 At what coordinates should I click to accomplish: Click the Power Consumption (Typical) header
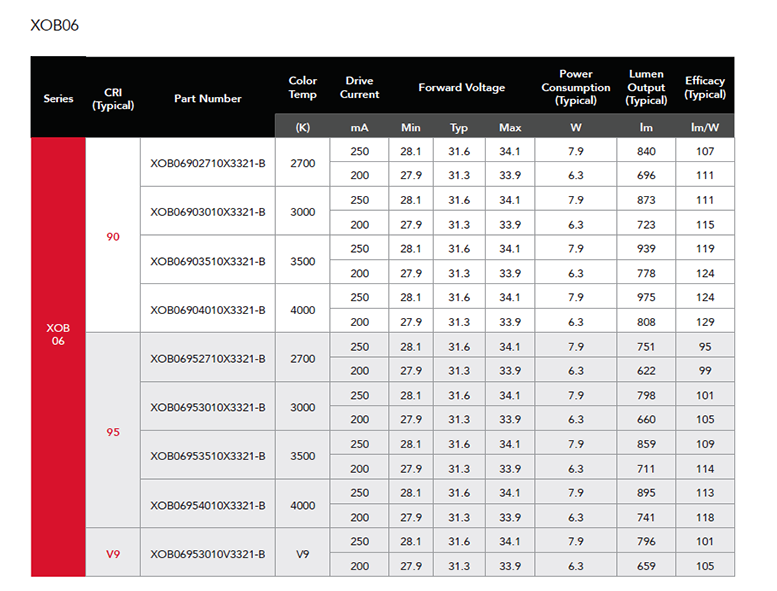pos(576,87)
